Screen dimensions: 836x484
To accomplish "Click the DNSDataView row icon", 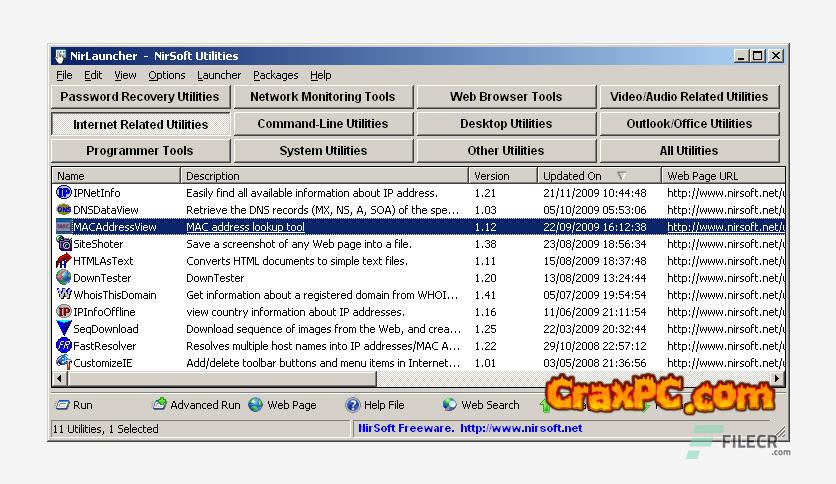I will coord(63,209).
